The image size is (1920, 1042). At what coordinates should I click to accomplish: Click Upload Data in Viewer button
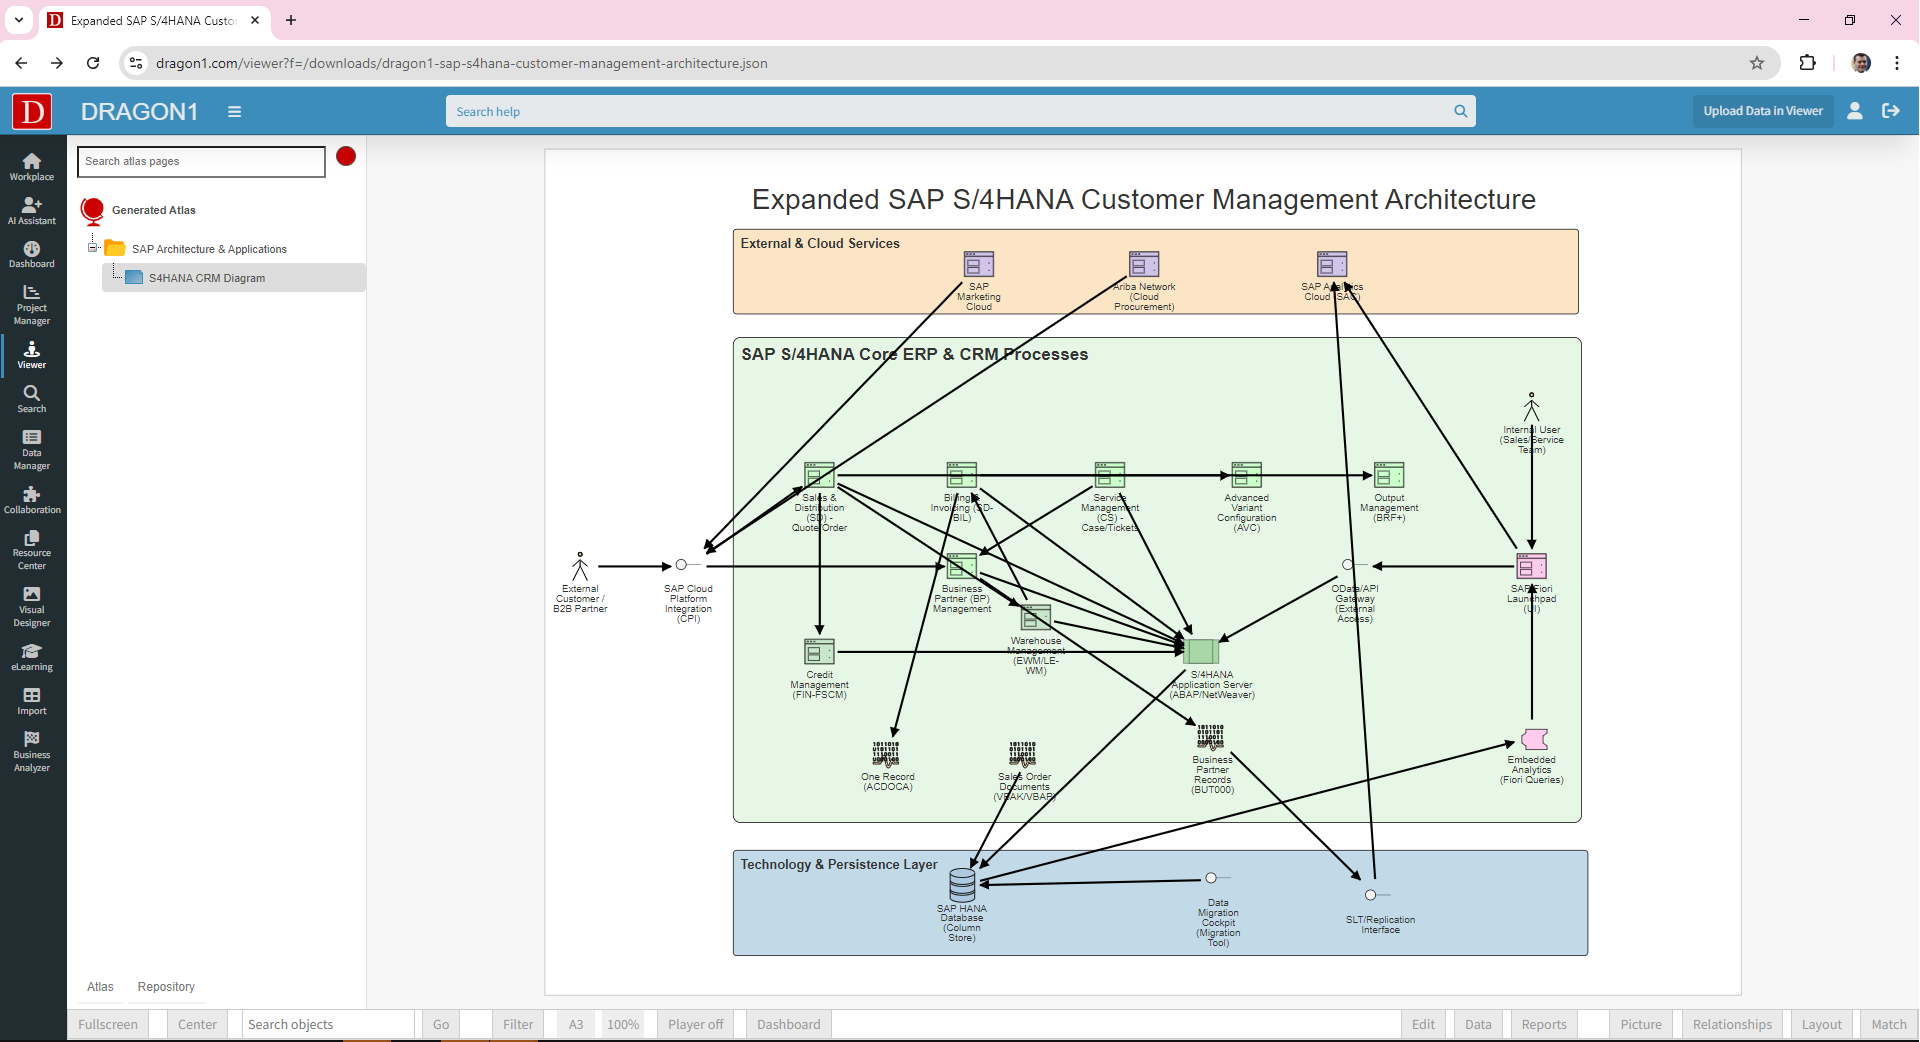tap(1762, 111)
